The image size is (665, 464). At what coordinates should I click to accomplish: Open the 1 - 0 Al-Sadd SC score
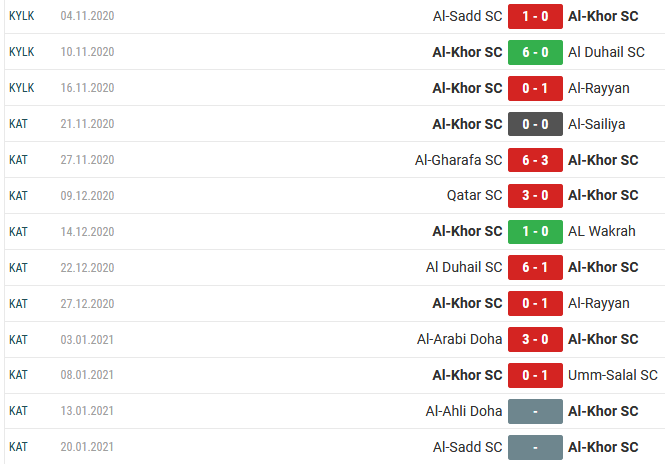click(x=535, y=16)
